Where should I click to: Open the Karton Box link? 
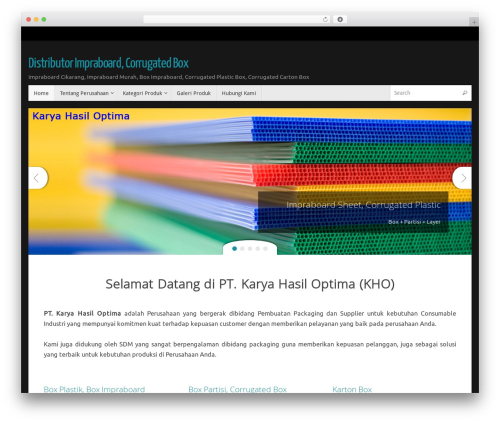coord(352,389)
